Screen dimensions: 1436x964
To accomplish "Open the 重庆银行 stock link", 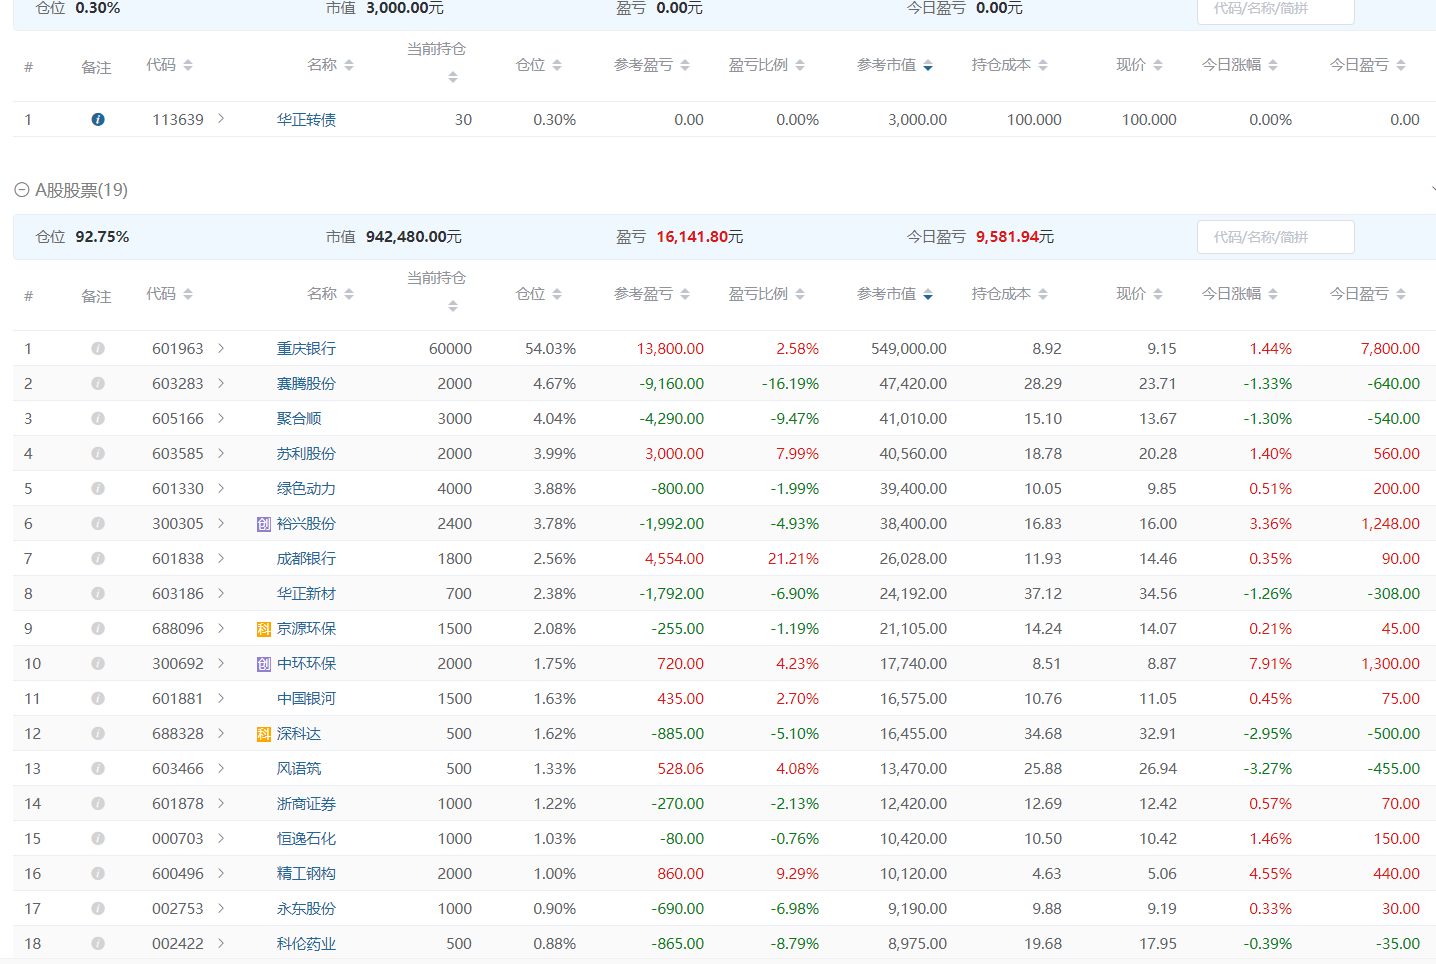I will (306, 348).
